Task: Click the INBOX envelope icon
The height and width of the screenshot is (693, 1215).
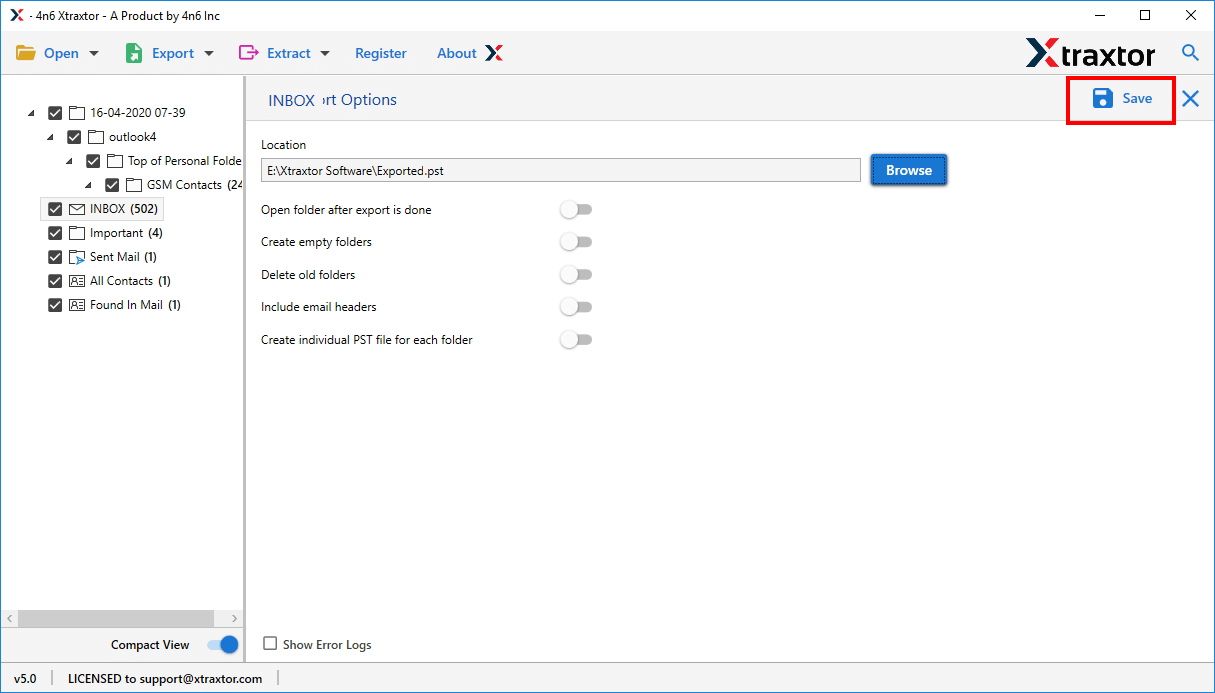Action: tap(77, 209)
